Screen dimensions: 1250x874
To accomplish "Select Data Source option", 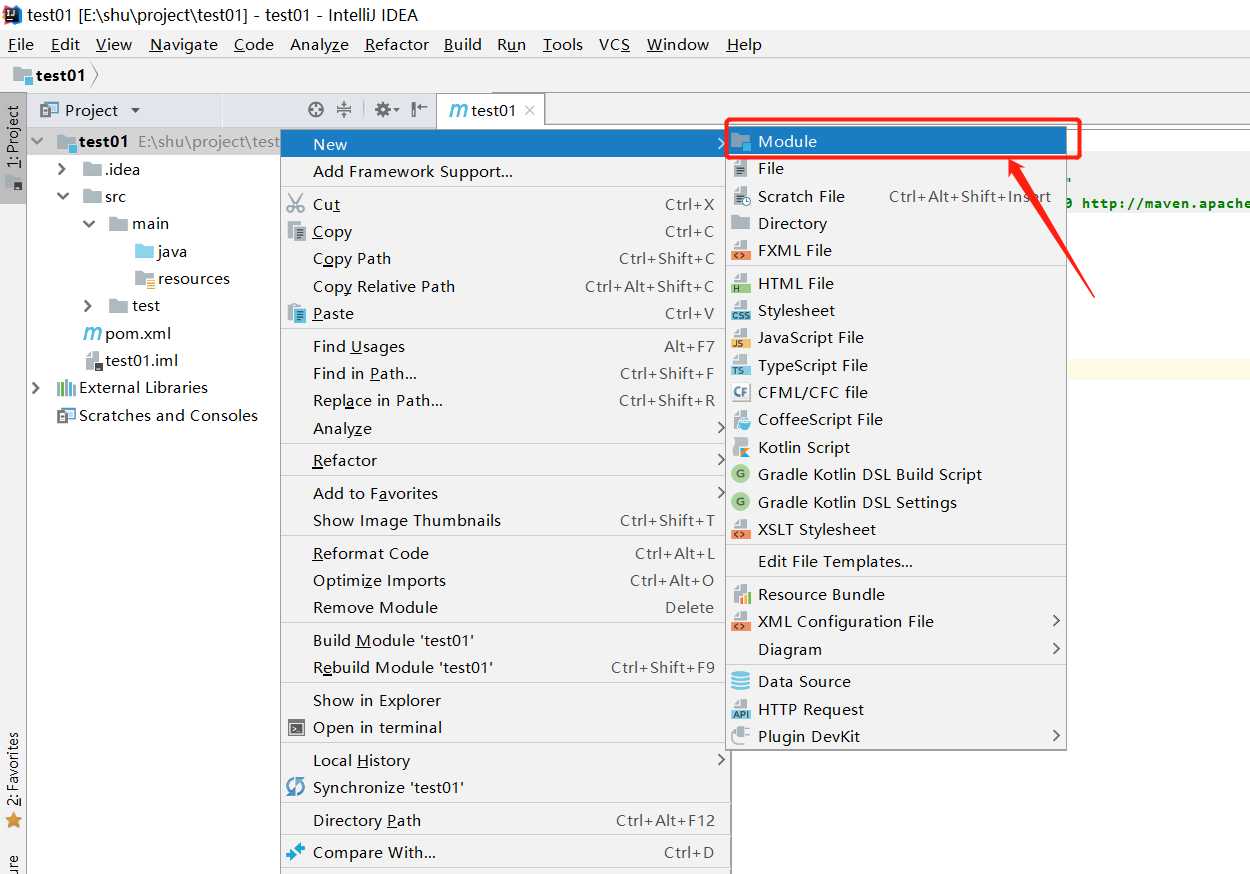I will pyautogui.click(x=896, y=681).
